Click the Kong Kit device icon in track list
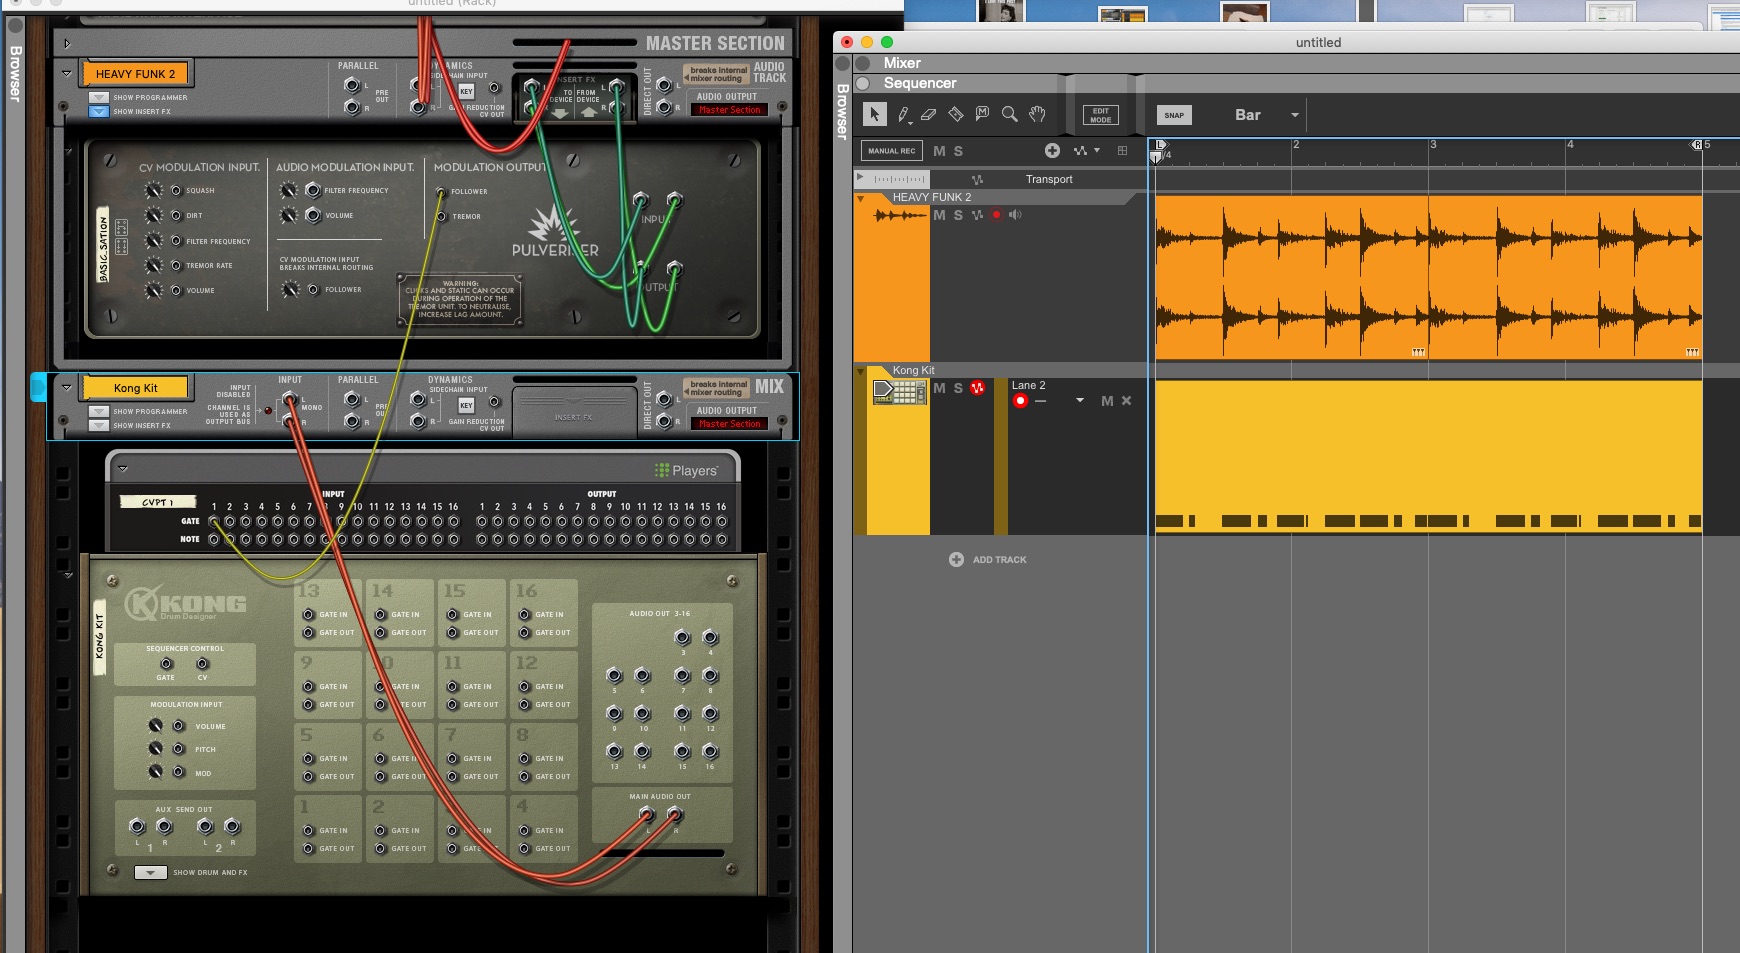Viewport: 1740px width, 953px height. (899, 392)
